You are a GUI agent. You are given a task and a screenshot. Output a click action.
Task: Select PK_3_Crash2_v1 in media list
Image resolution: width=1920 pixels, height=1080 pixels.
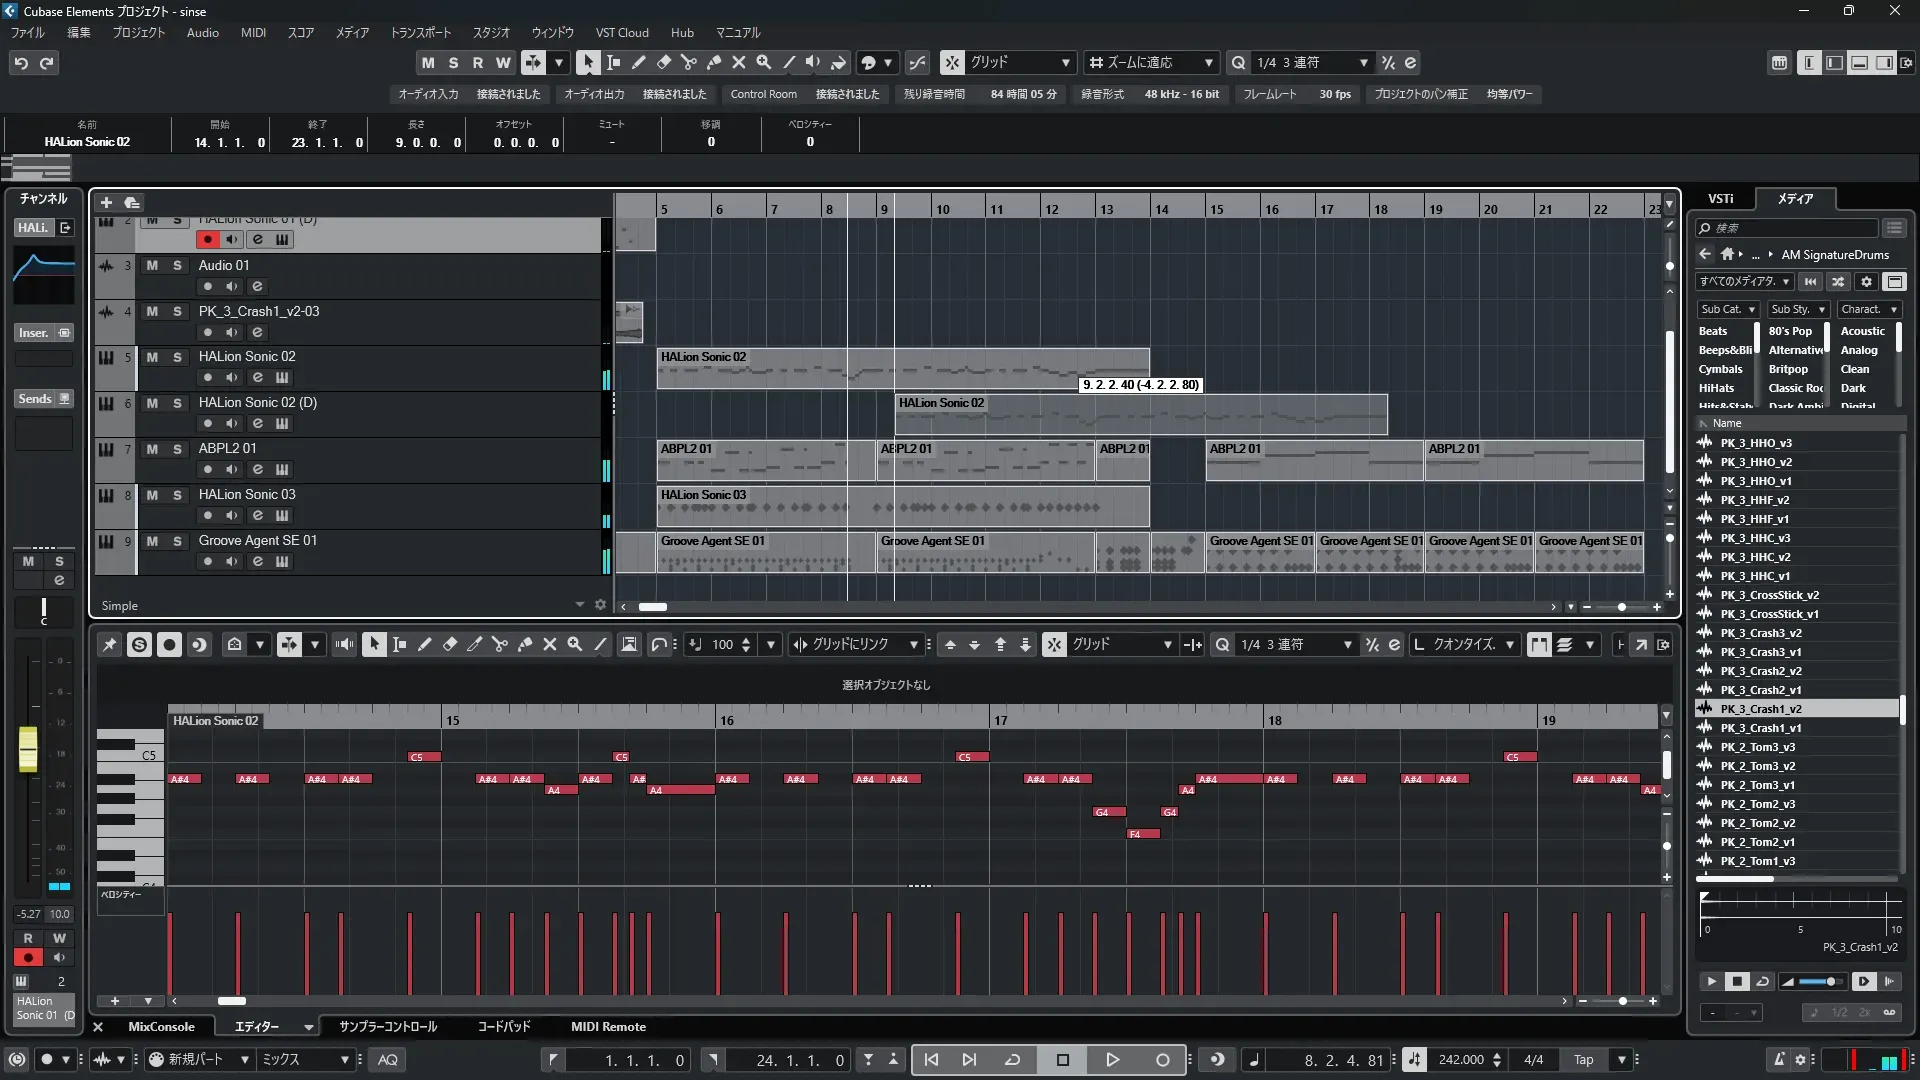(x=1761, y=690)
